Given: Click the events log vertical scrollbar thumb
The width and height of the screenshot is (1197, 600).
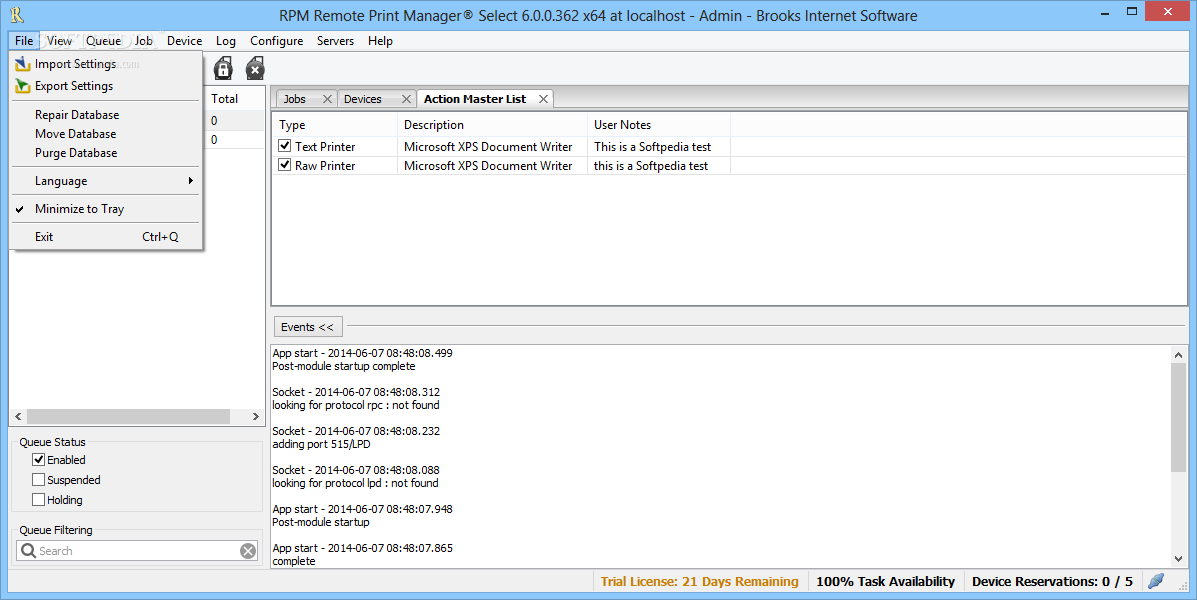Looking at the screenshot, I should [1178, 416].
